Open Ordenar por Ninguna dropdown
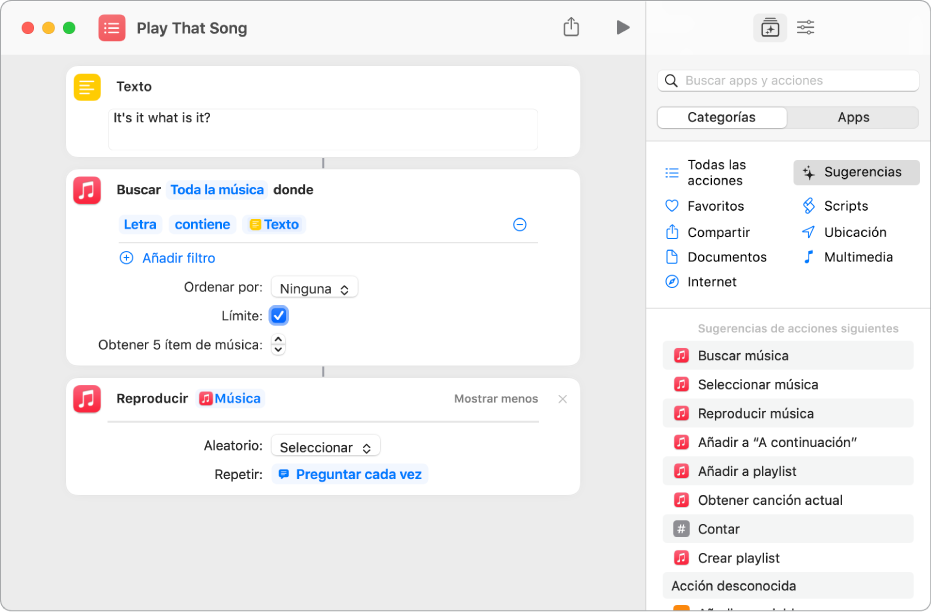Screen dimensions: 931x612 [x=314, y=288]
